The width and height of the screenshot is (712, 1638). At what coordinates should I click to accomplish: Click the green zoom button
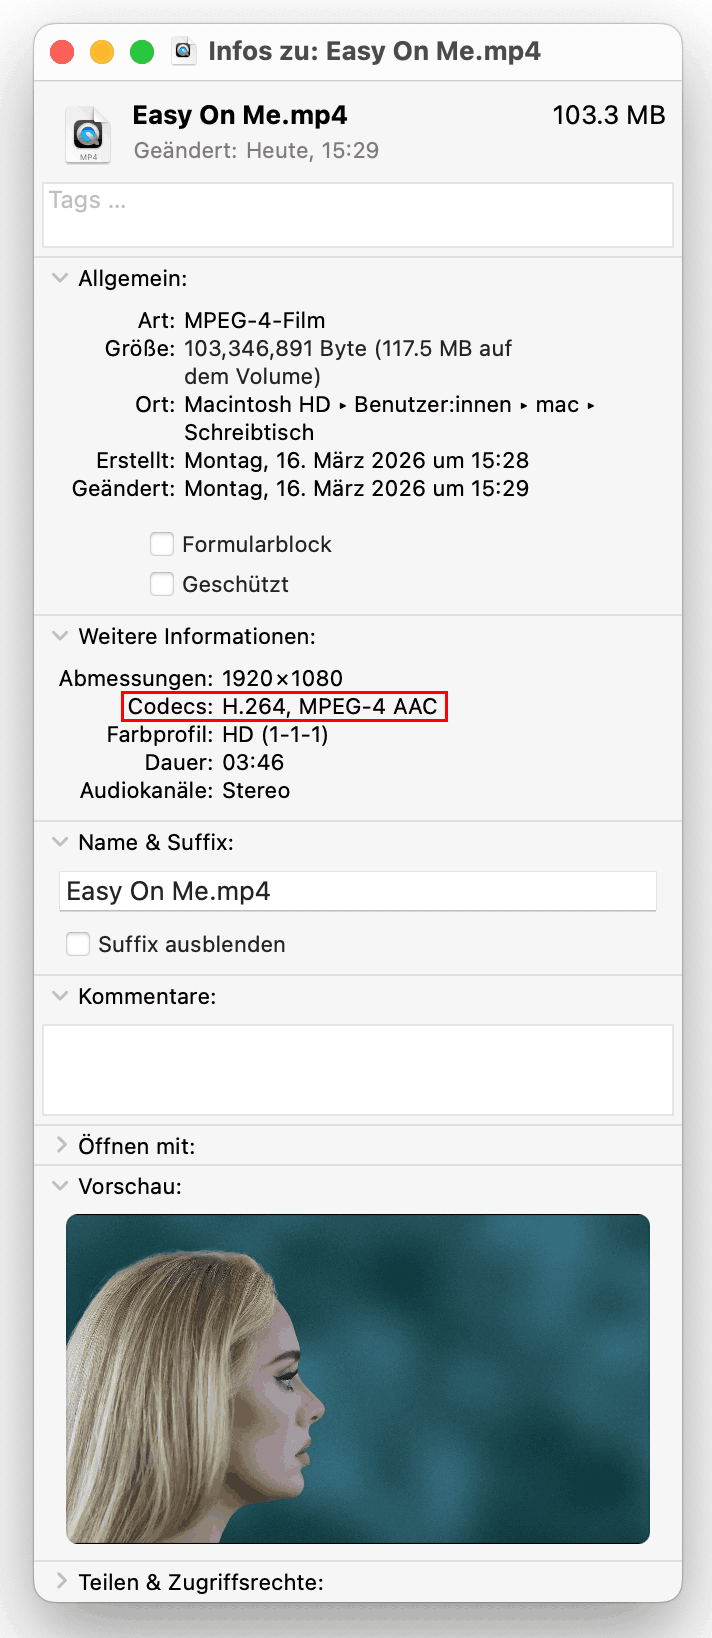[x=142, y=52]
